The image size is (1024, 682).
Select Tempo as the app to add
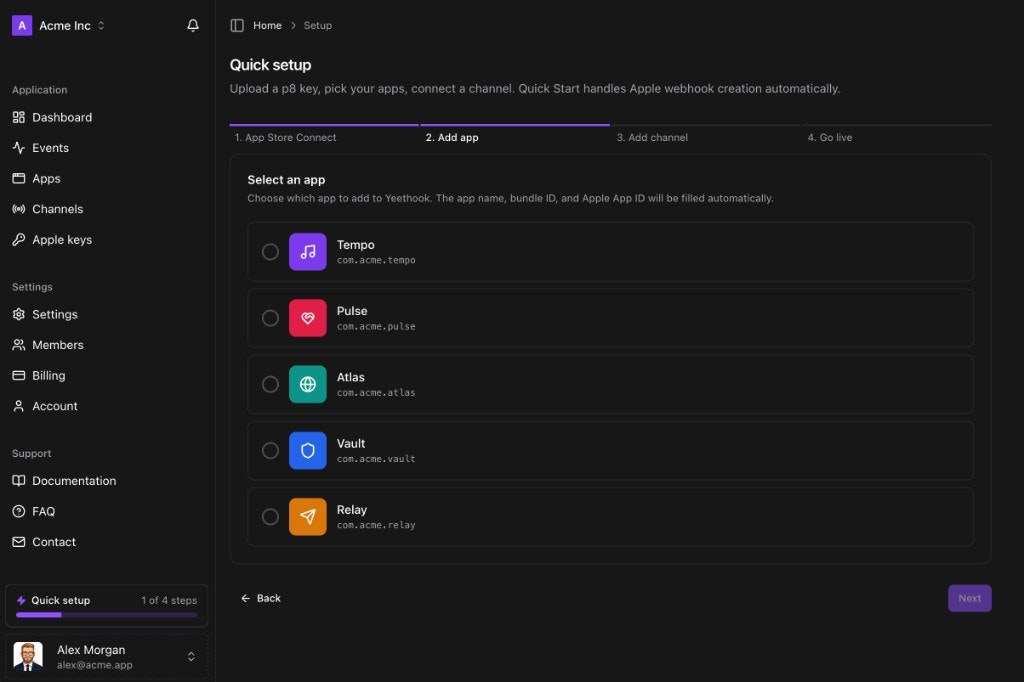point(270,252)
